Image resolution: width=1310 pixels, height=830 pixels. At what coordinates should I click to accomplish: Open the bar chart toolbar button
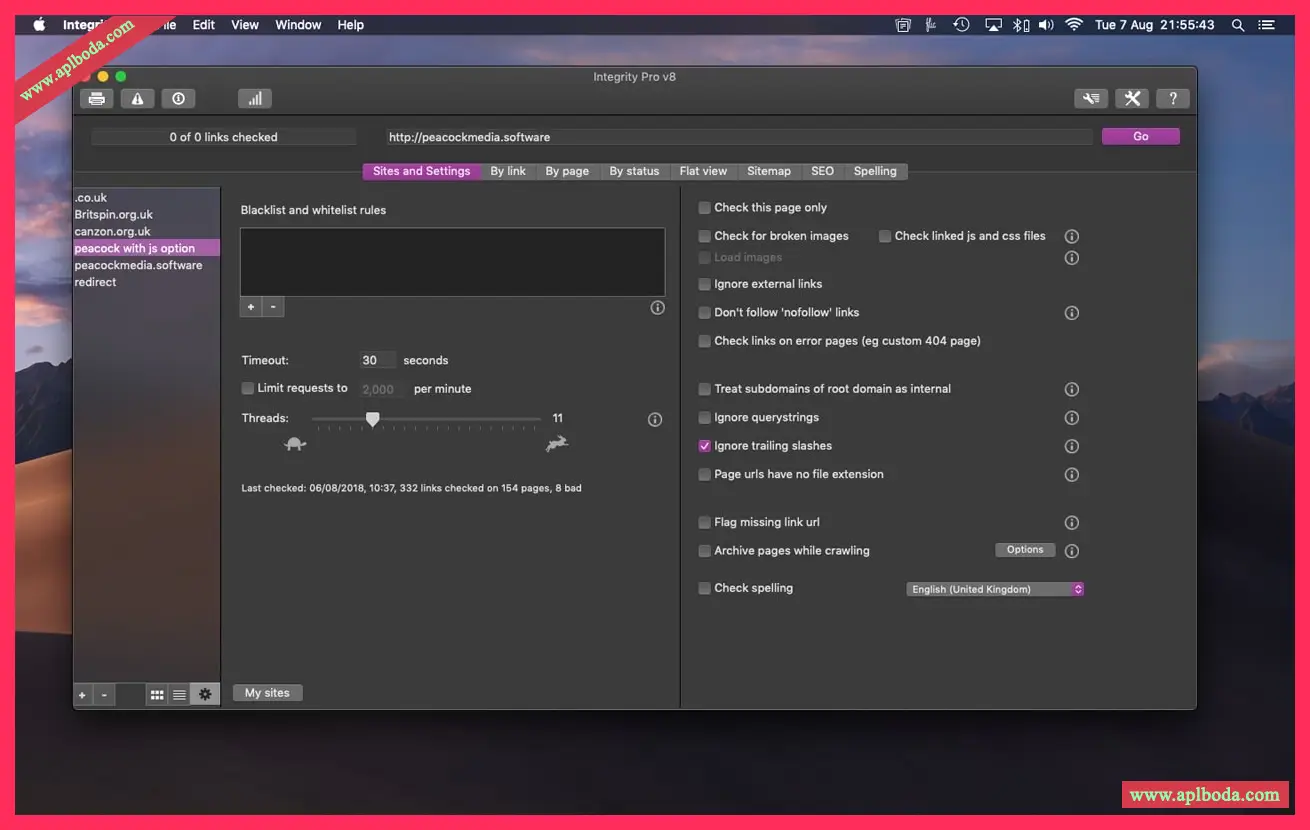pos(255,98)
